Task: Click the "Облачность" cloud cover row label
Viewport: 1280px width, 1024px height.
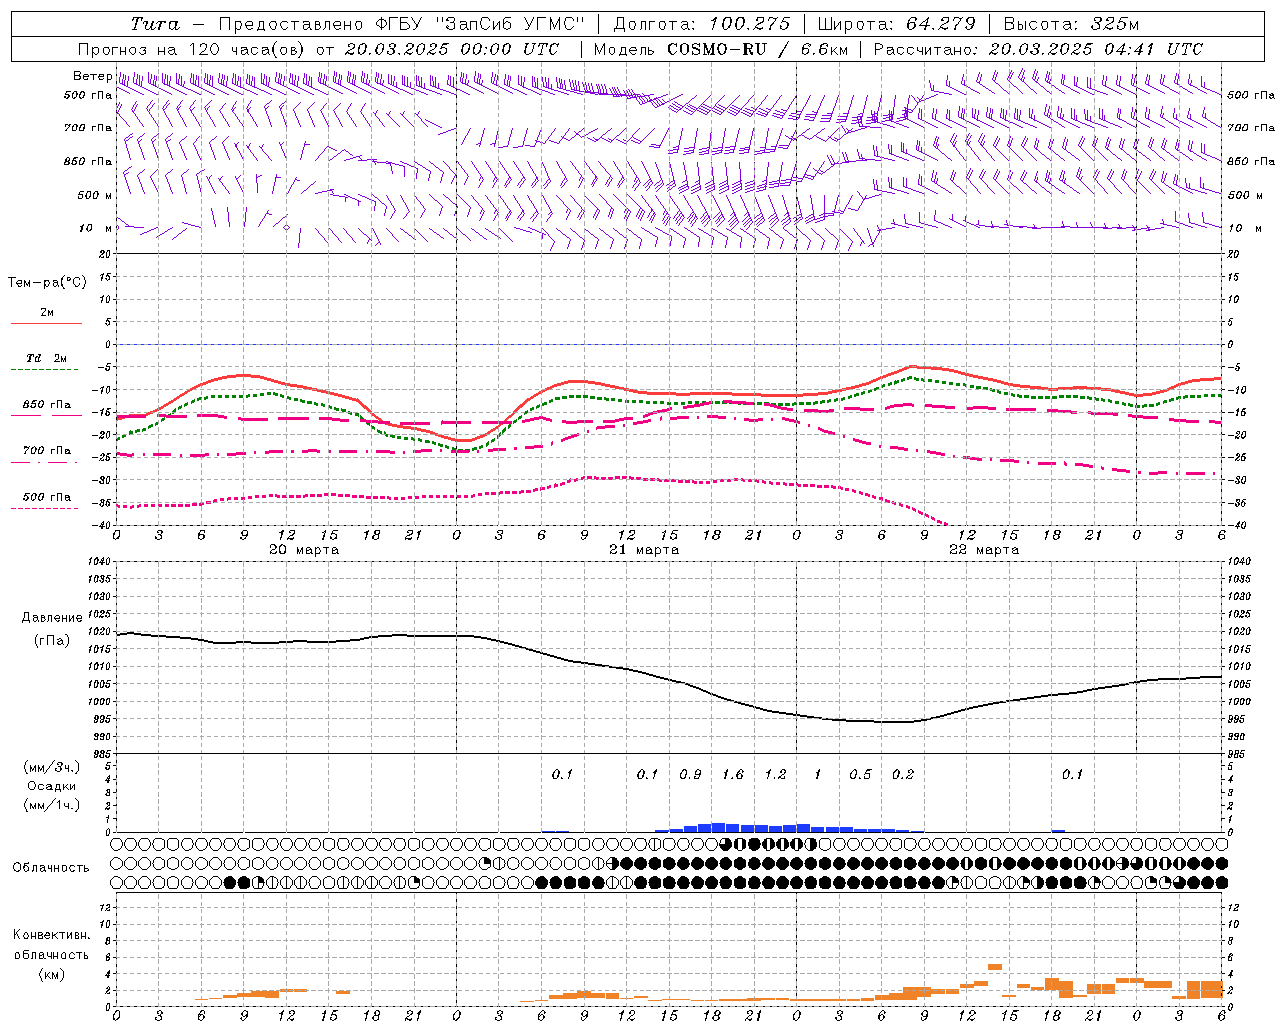Action: [51, 867]
